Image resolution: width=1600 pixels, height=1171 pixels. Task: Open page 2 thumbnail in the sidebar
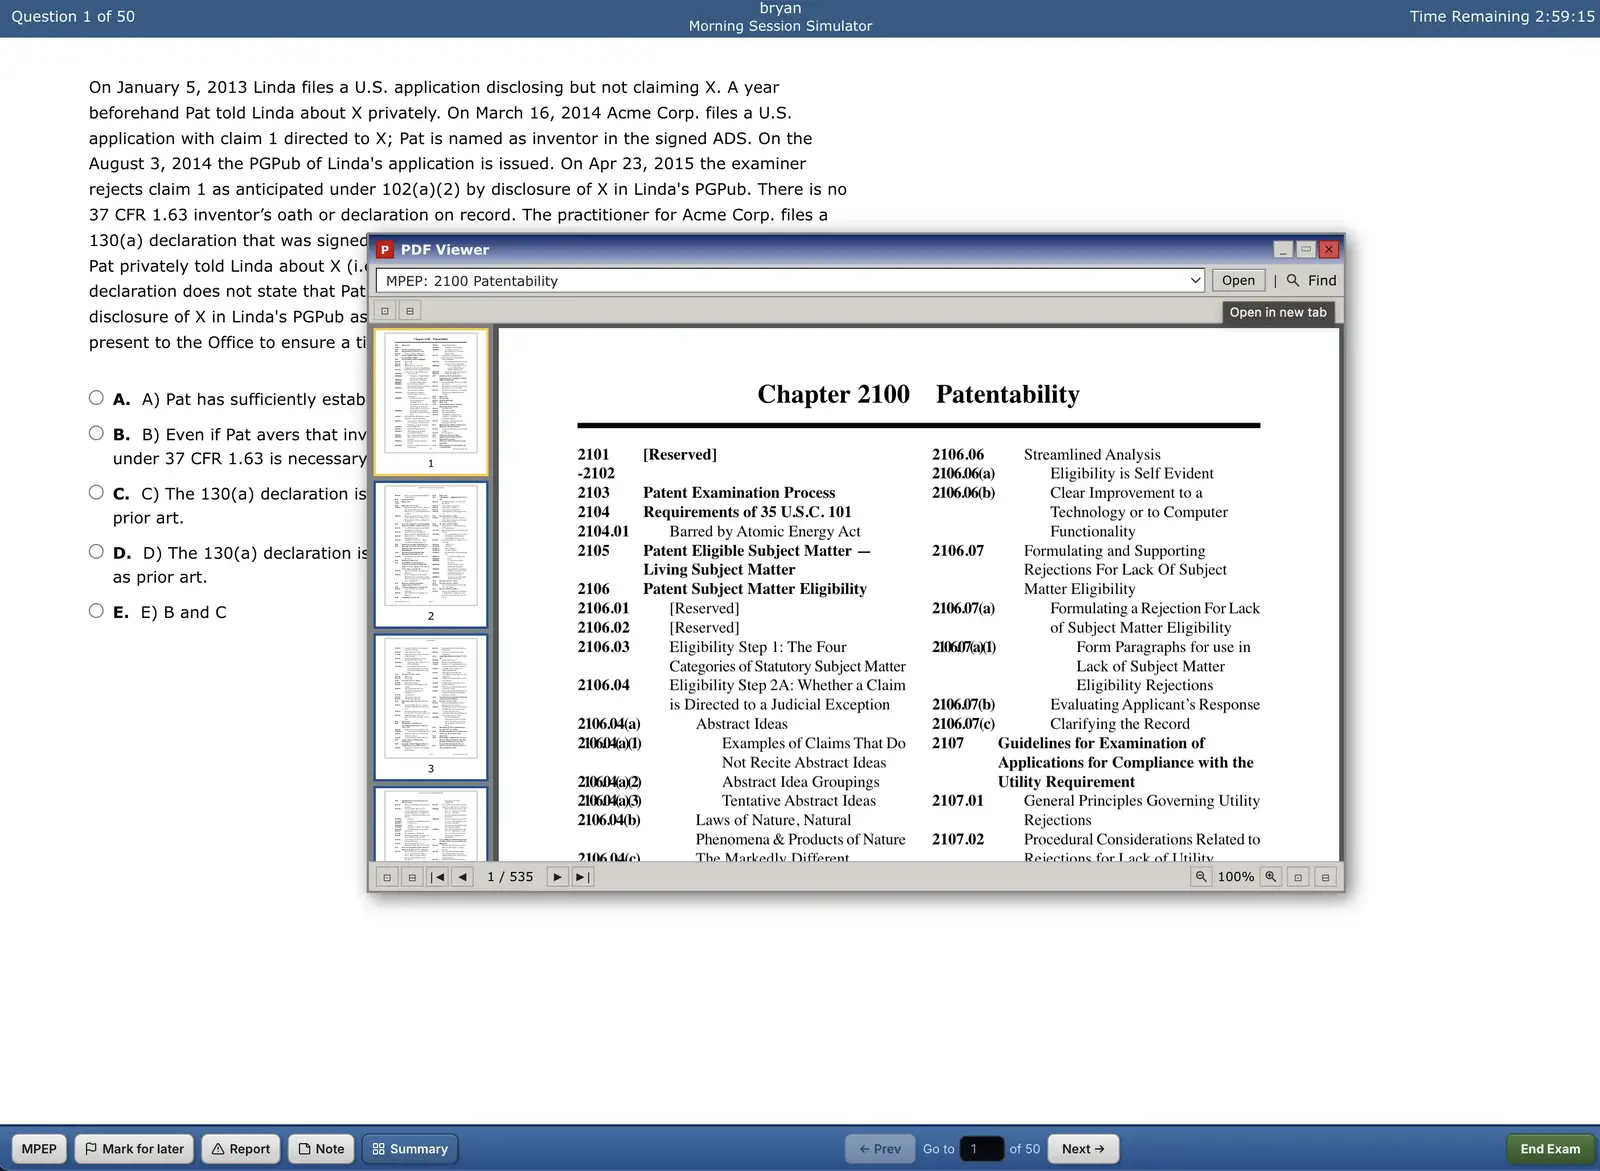[431, 554]
